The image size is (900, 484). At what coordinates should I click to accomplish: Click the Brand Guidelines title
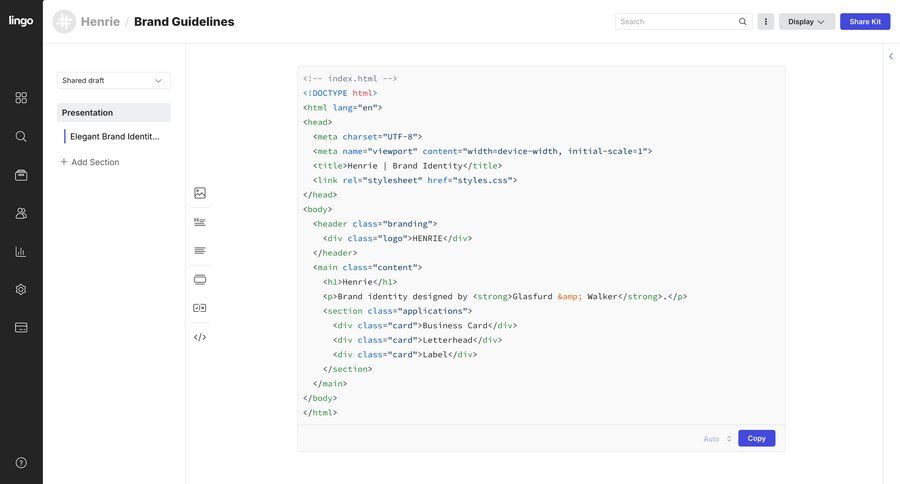point(184,22)
